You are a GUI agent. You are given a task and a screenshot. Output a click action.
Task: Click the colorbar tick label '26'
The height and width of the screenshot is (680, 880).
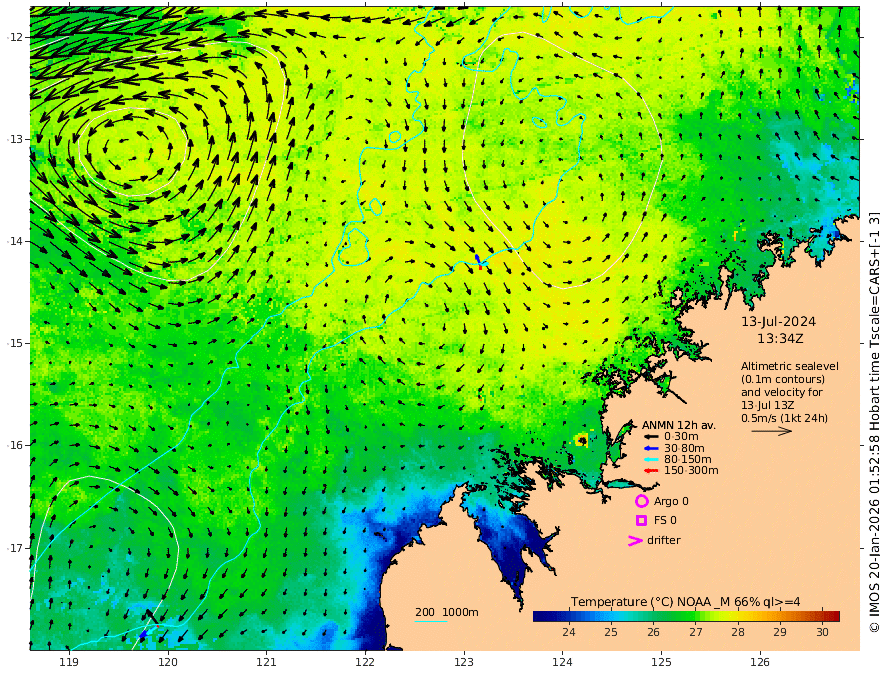tap(653, 632)
